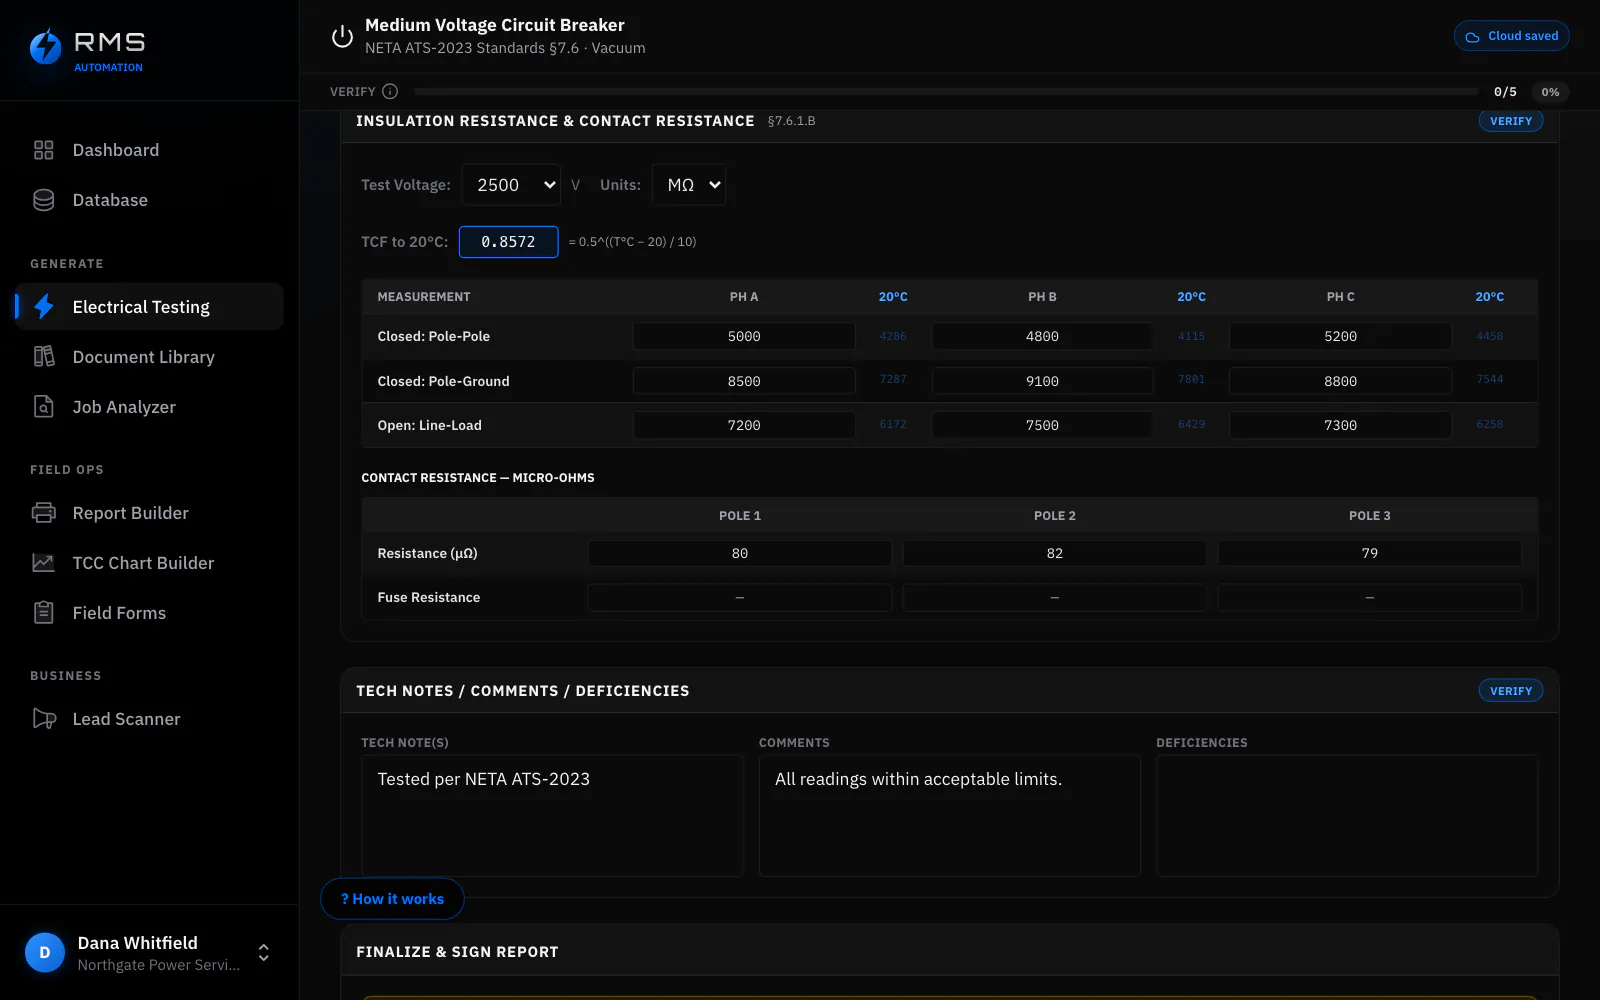Open the Dashboard menu item
The height and width of the screenshot is (1000, 1600).
[x=150, y=150]
